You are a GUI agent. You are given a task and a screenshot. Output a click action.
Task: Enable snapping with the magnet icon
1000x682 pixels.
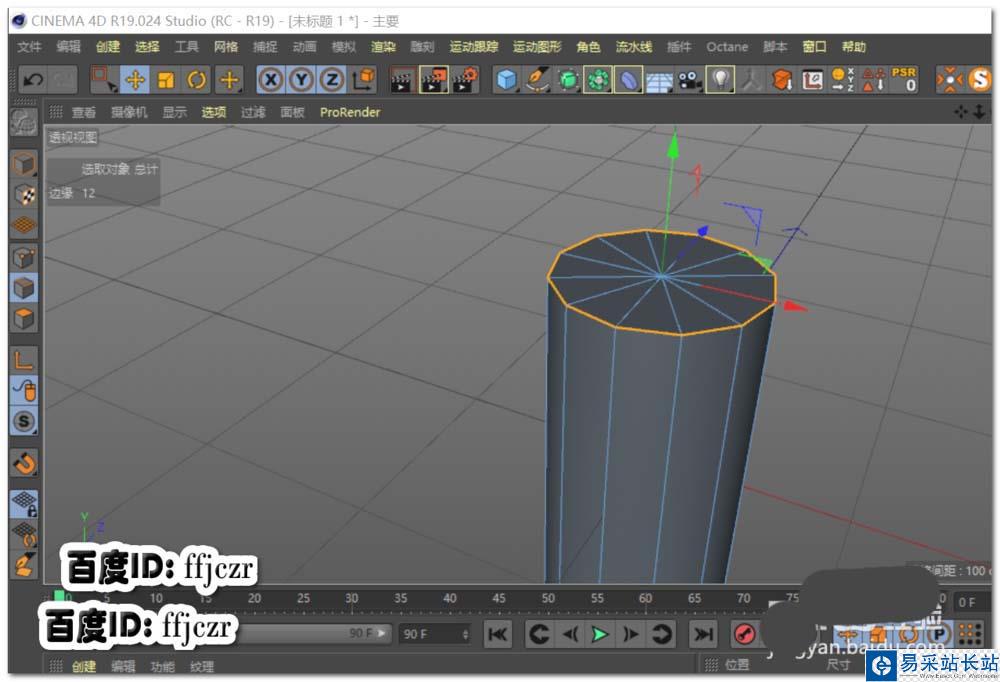[24, 462]
